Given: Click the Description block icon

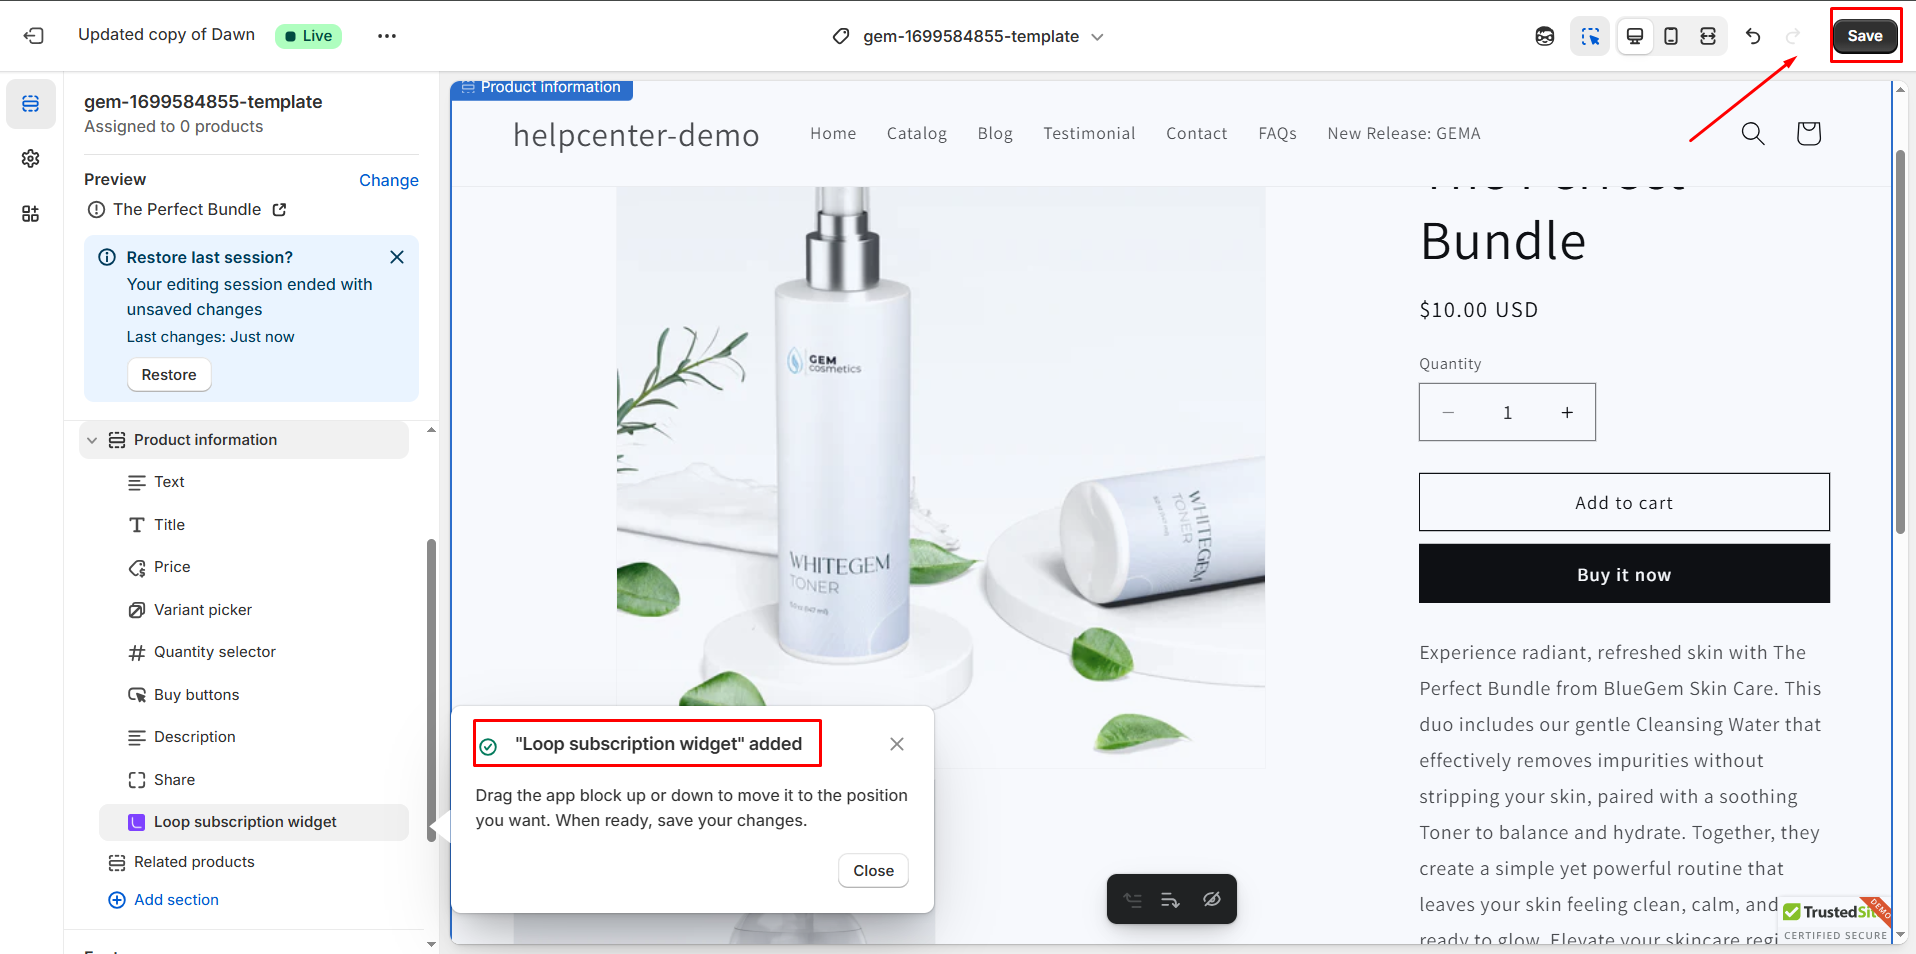Looking at the screenshot, I should coord(137,738).
